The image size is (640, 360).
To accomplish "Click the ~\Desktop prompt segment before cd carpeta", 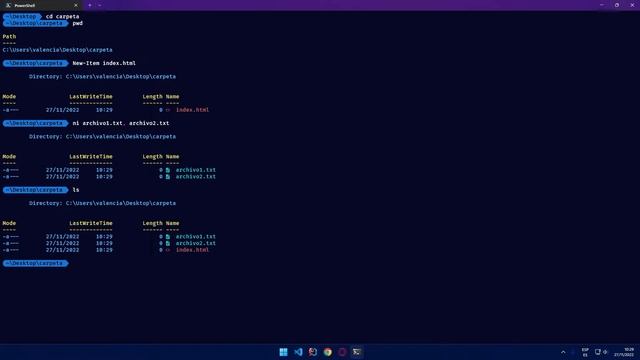I will tap(22, 16).
